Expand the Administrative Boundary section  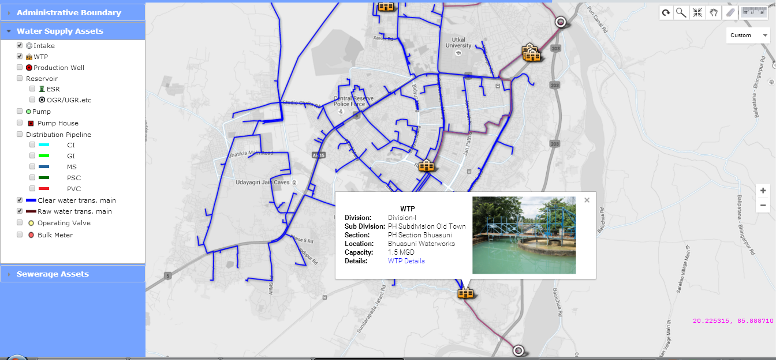pyautogui.click(x=72, y=12)
